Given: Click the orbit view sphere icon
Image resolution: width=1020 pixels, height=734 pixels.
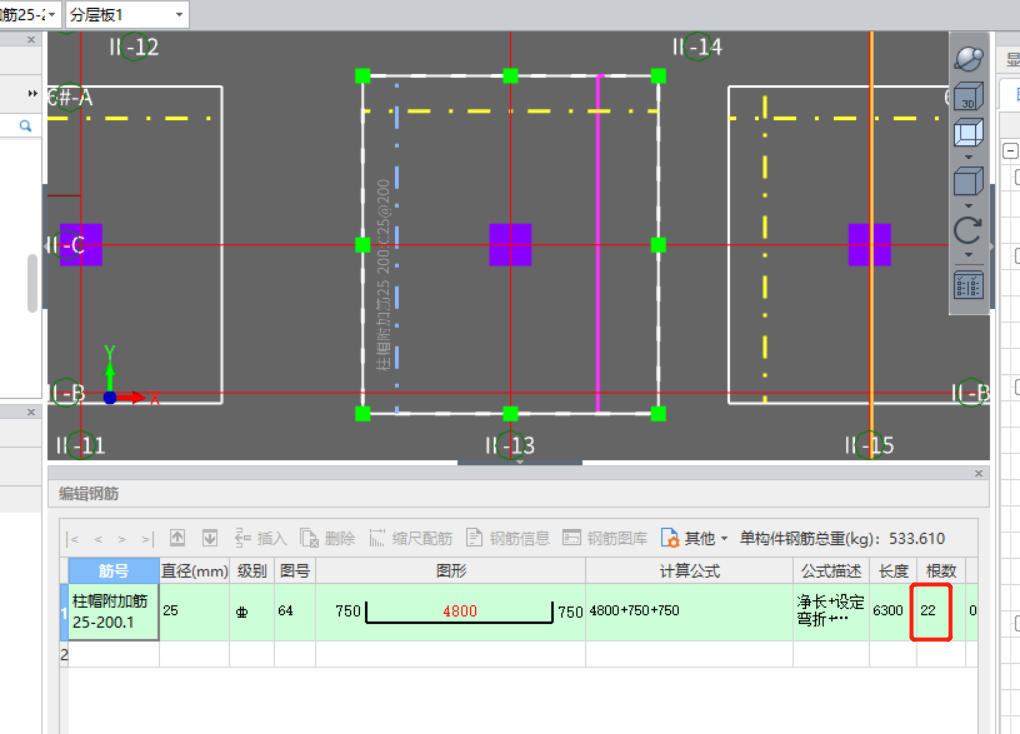Looking at the screenshot, I should [x=968, y=58].
